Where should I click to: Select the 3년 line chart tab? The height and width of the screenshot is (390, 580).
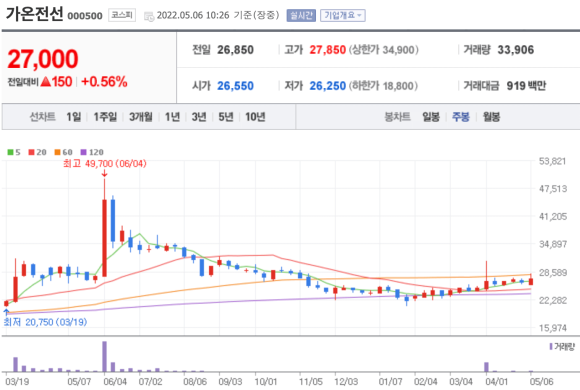pyautogui.click(x=199, y=117)
